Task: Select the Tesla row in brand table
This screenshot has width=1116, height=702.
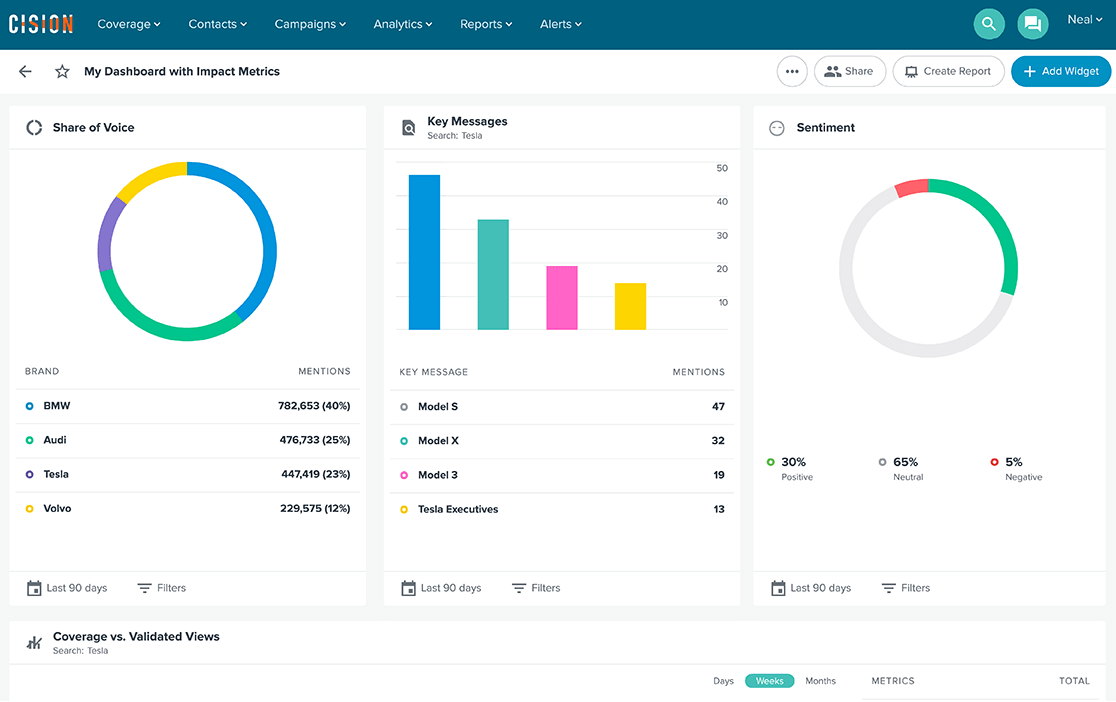Action: coord(187,475)
